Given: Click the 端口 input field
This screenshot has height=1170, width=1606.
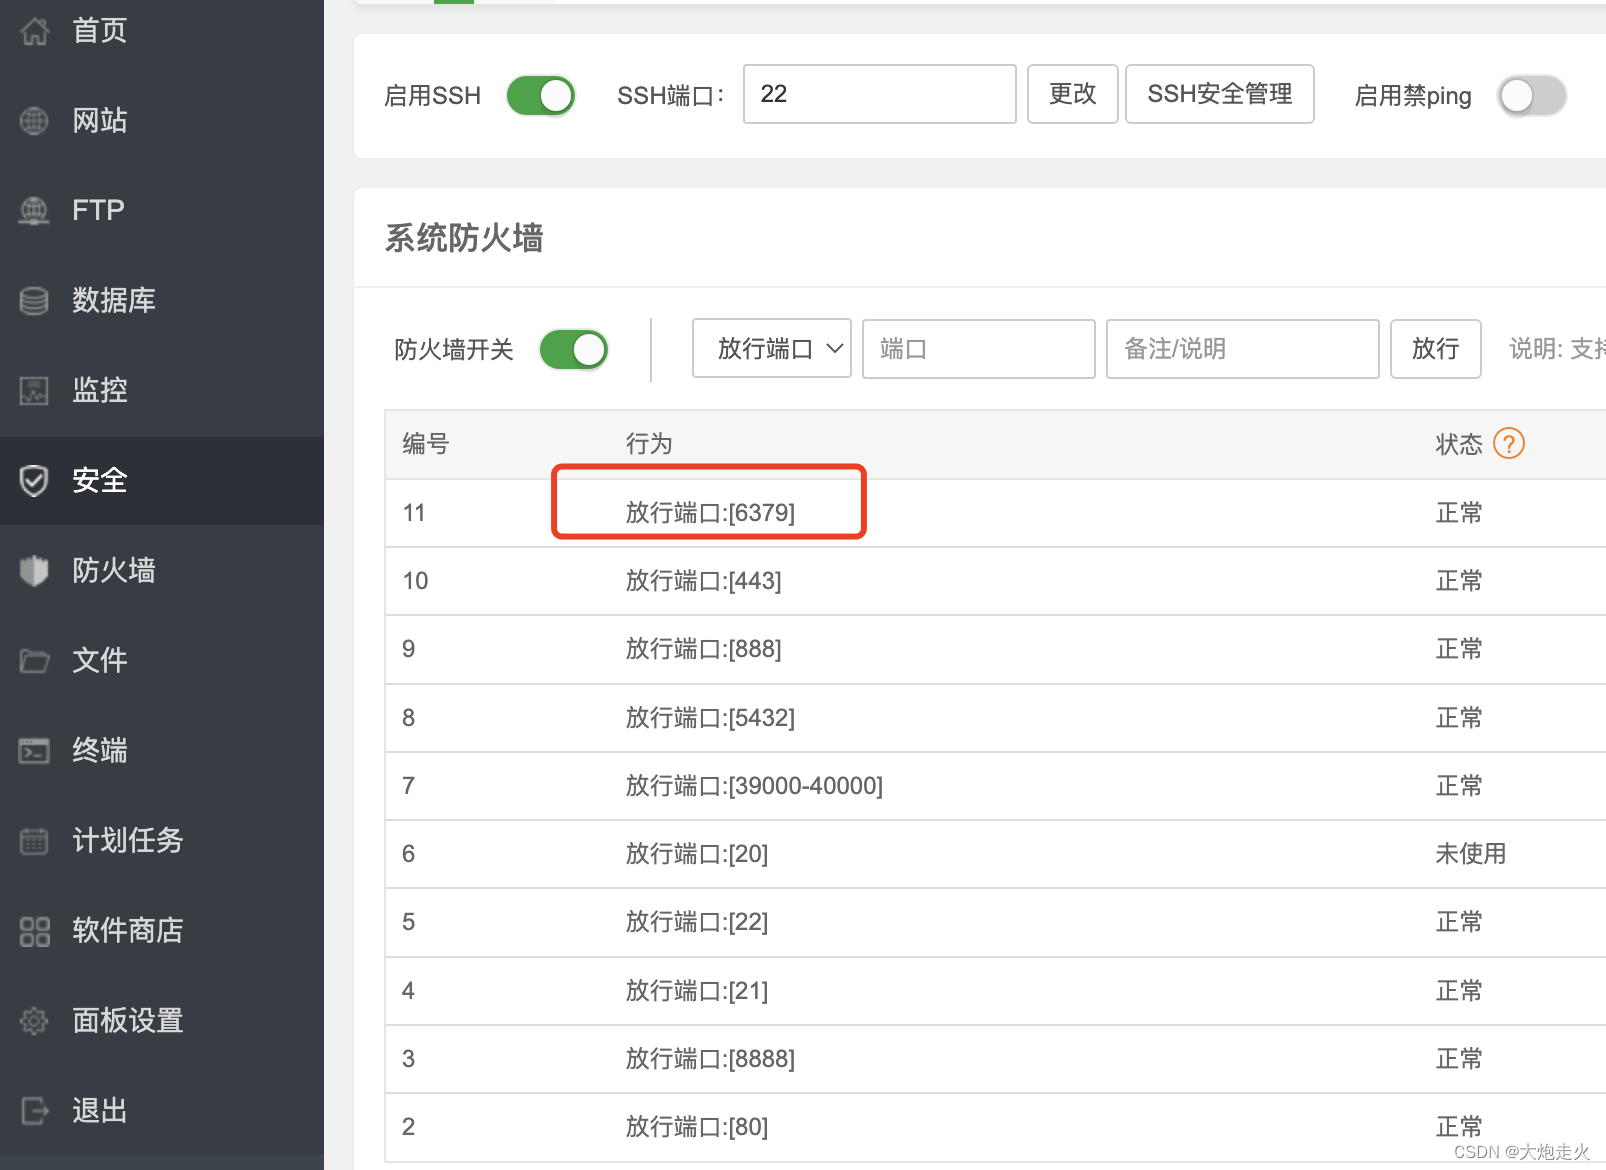Looking at the screenshot, I should [979, 349].
